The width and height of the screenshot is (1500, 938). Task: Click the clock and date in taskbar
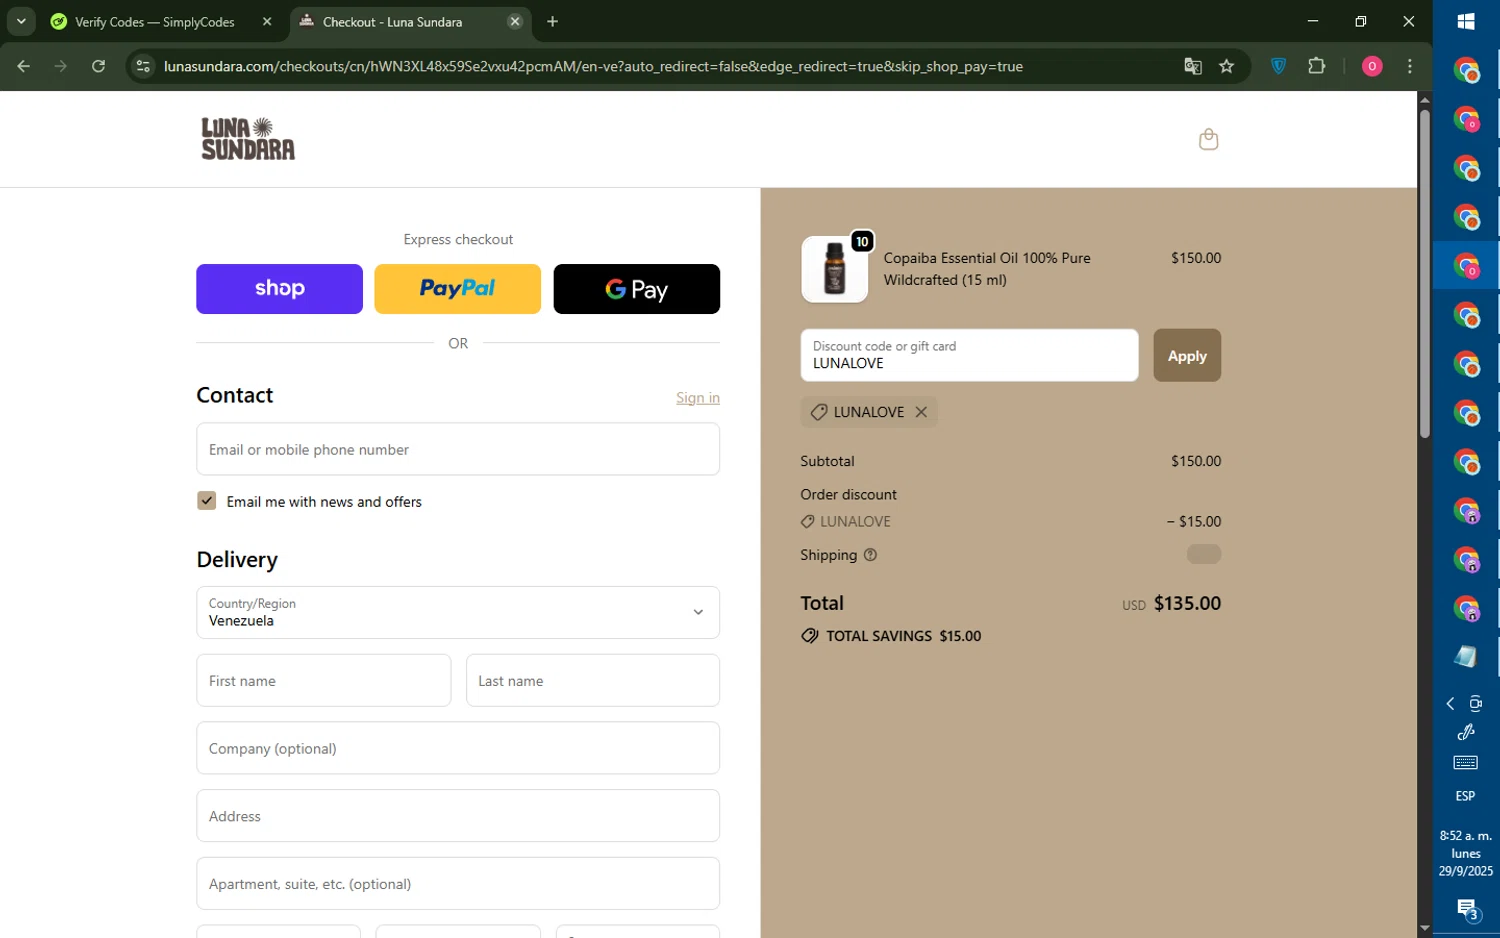[x=1466, y=853]
